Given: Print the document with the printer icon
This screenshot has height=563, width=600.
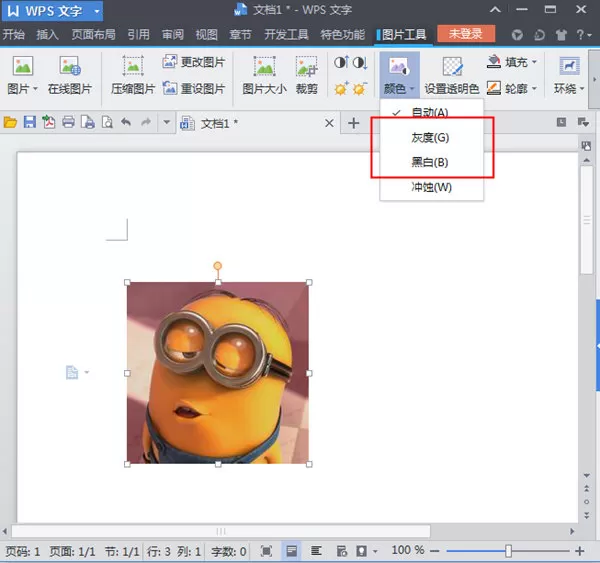Looking at the screenshot, I should (x=68, y=122).
